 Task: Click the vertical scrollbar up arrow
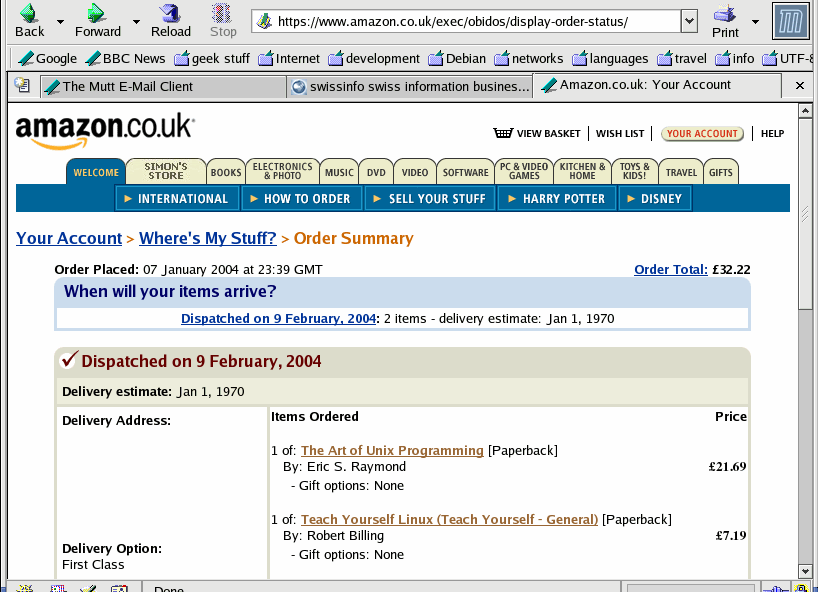pyautogui.click(x=804, y=111)
